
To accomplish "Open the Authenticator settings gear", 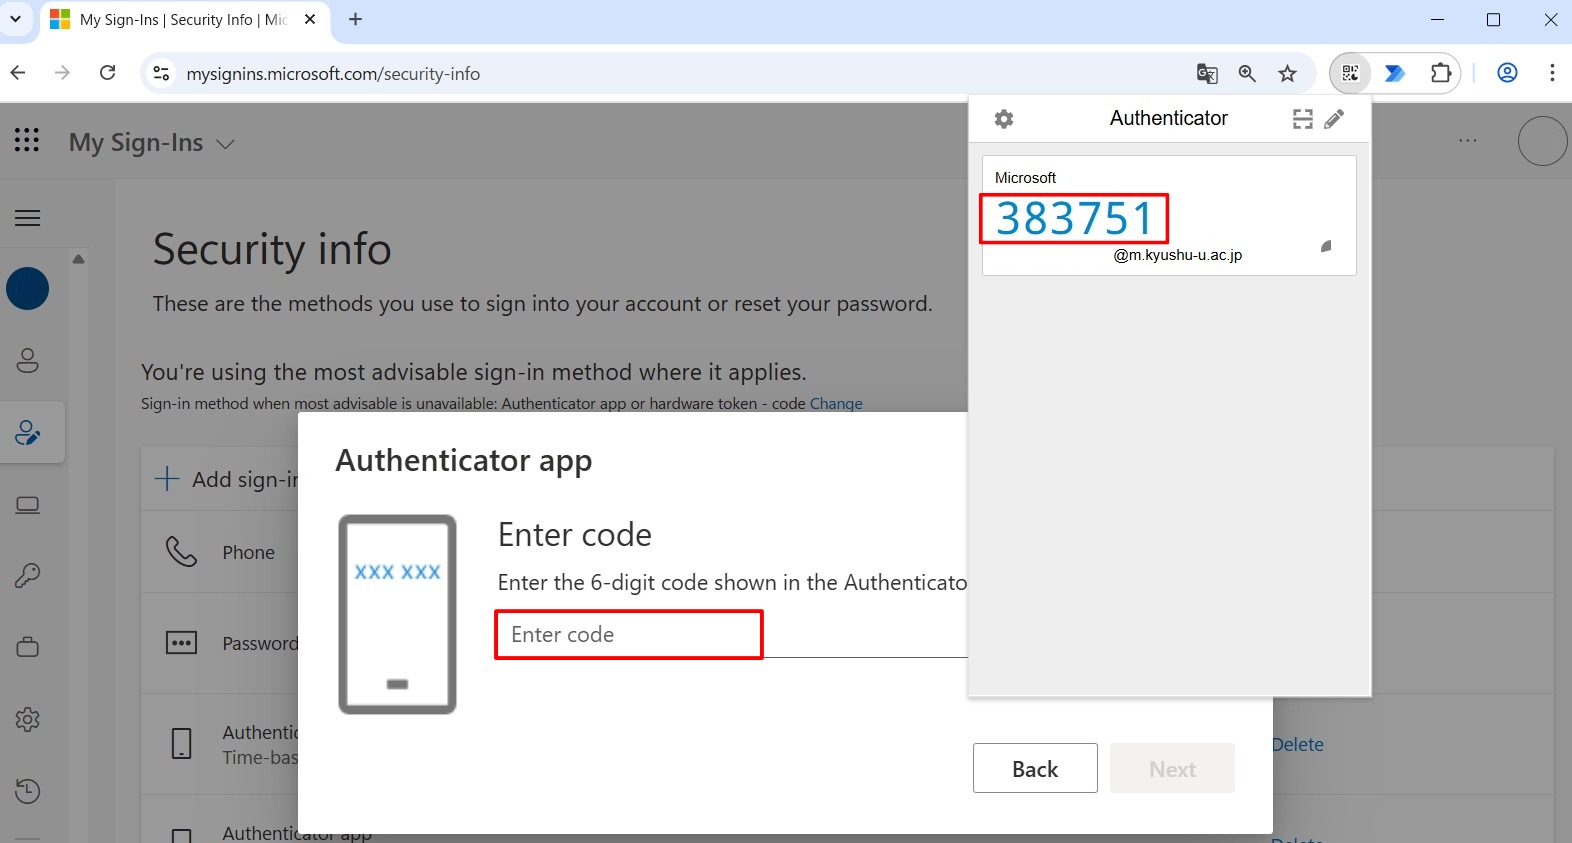I will (x=1004, y=119).
